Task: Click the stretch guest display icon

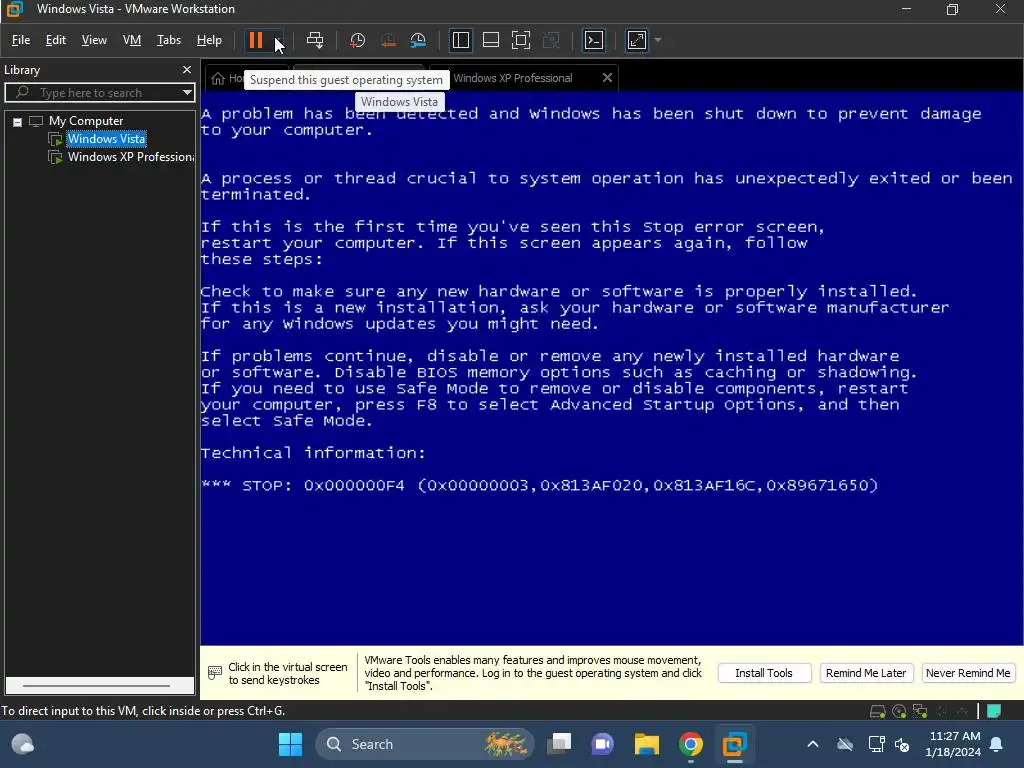Action: [637, 40]
